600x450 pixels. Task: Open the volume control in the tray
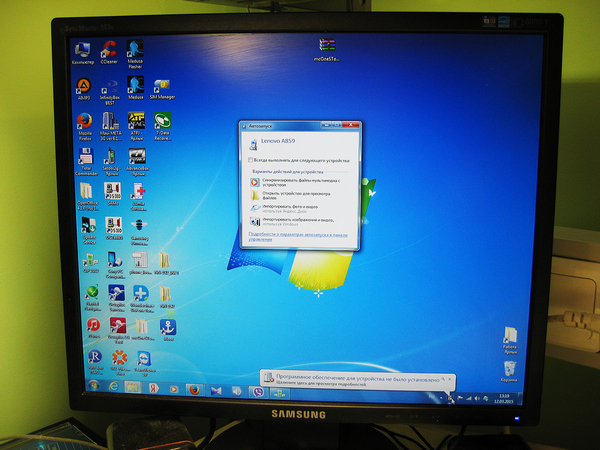tap(477, 399)
